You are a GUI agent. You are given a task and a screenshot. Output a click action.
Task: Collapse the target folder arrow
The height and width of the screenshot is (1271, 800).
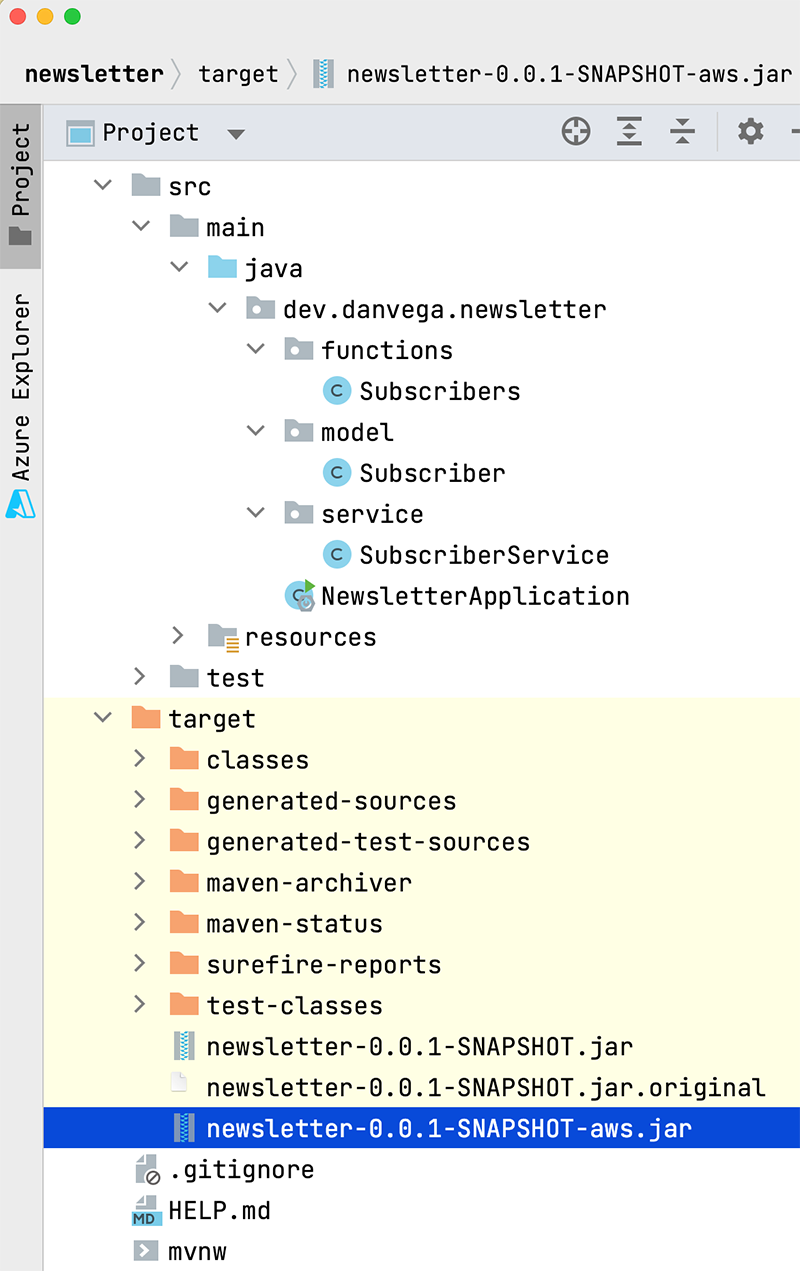(102, 718)
